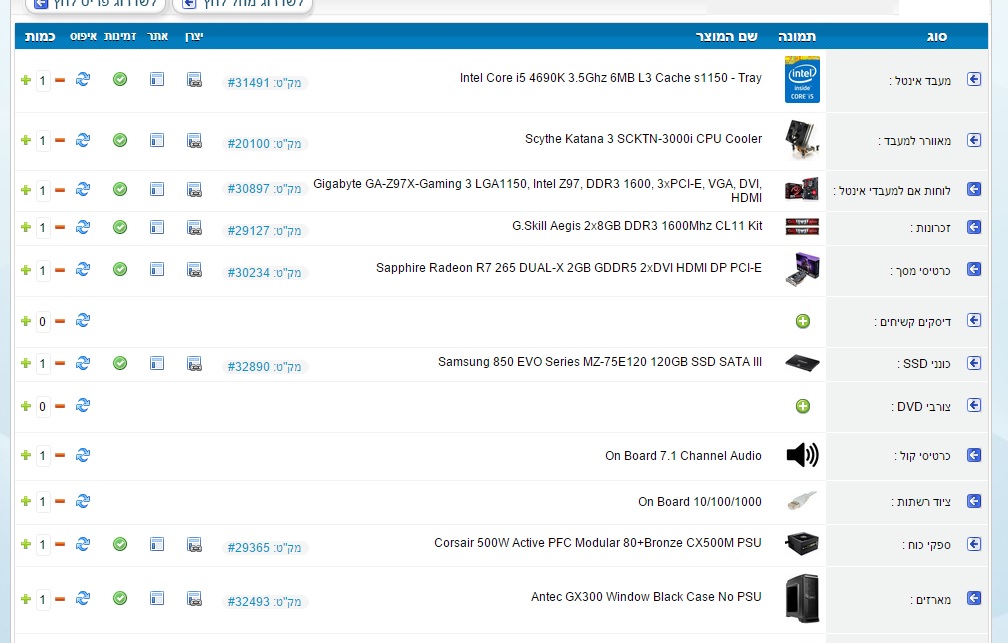
Task: Click reset icon for Intel Core i5 row
Action: [83, 79]
